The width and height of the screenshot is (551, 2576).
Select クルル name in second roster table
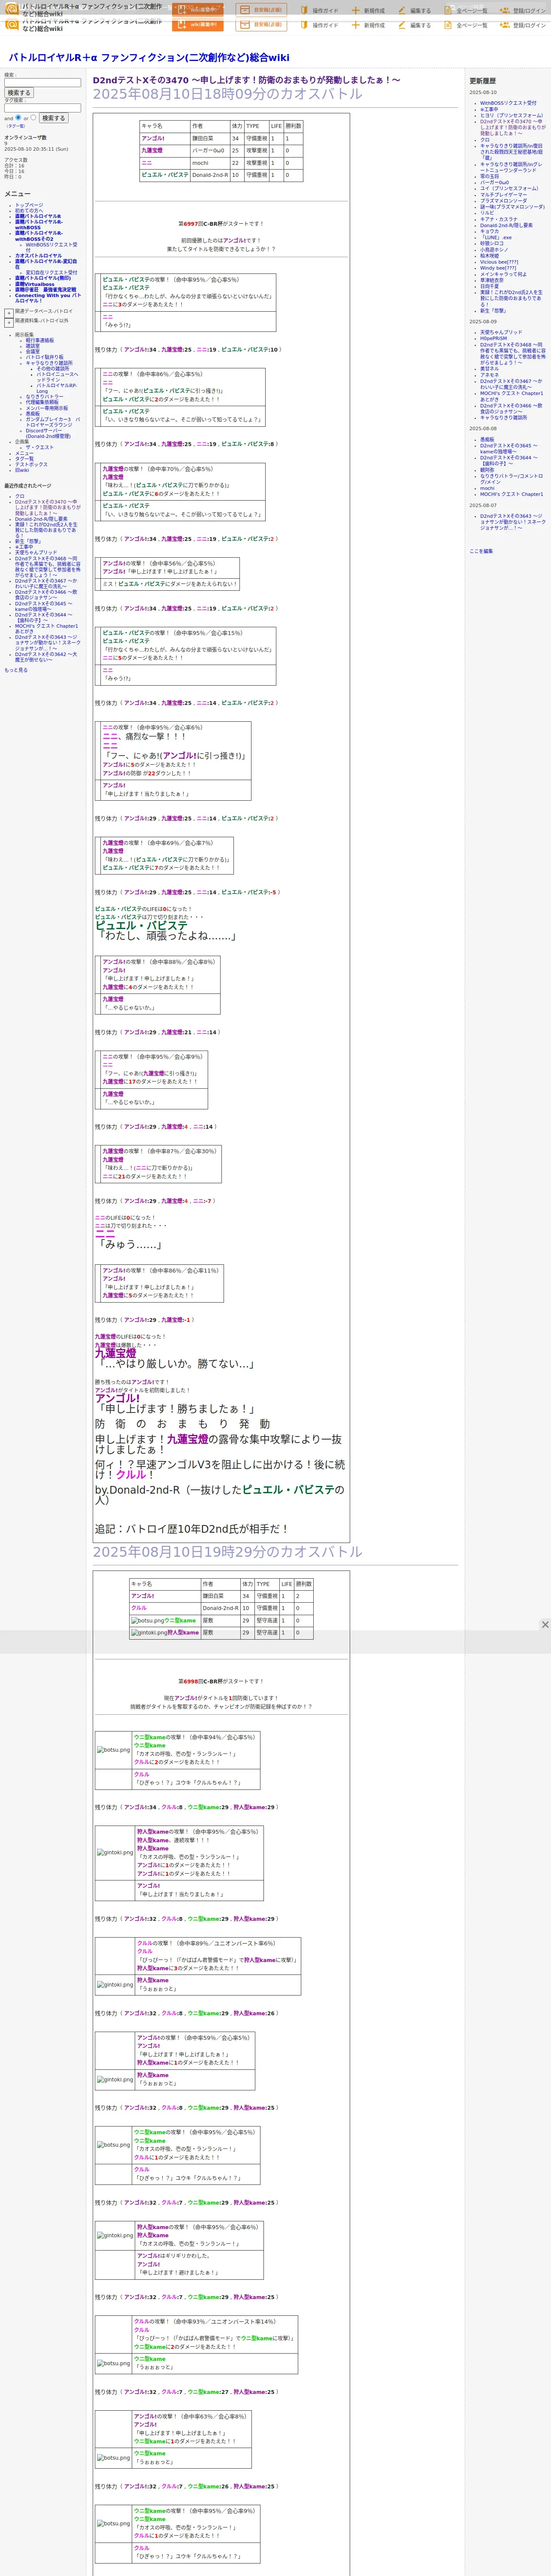click(x=138, y=1608)
